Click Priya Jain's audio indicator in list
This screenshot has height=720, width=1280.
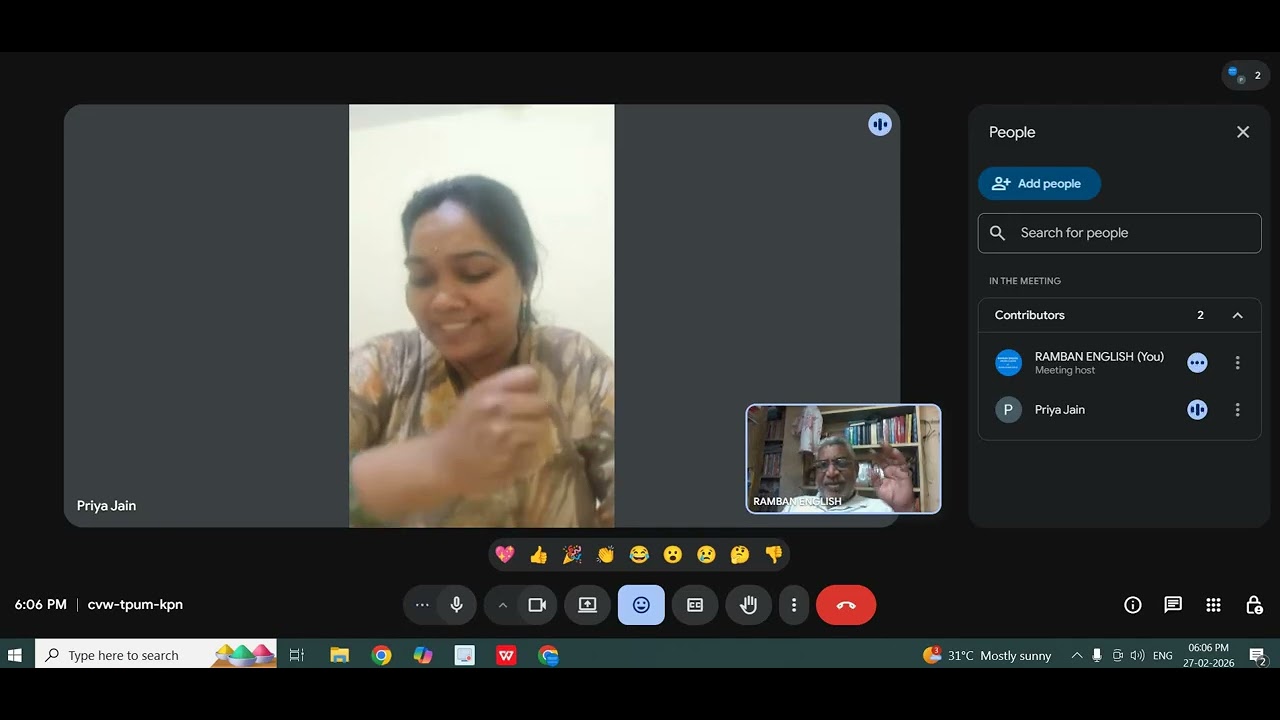tap(1197, 410)
